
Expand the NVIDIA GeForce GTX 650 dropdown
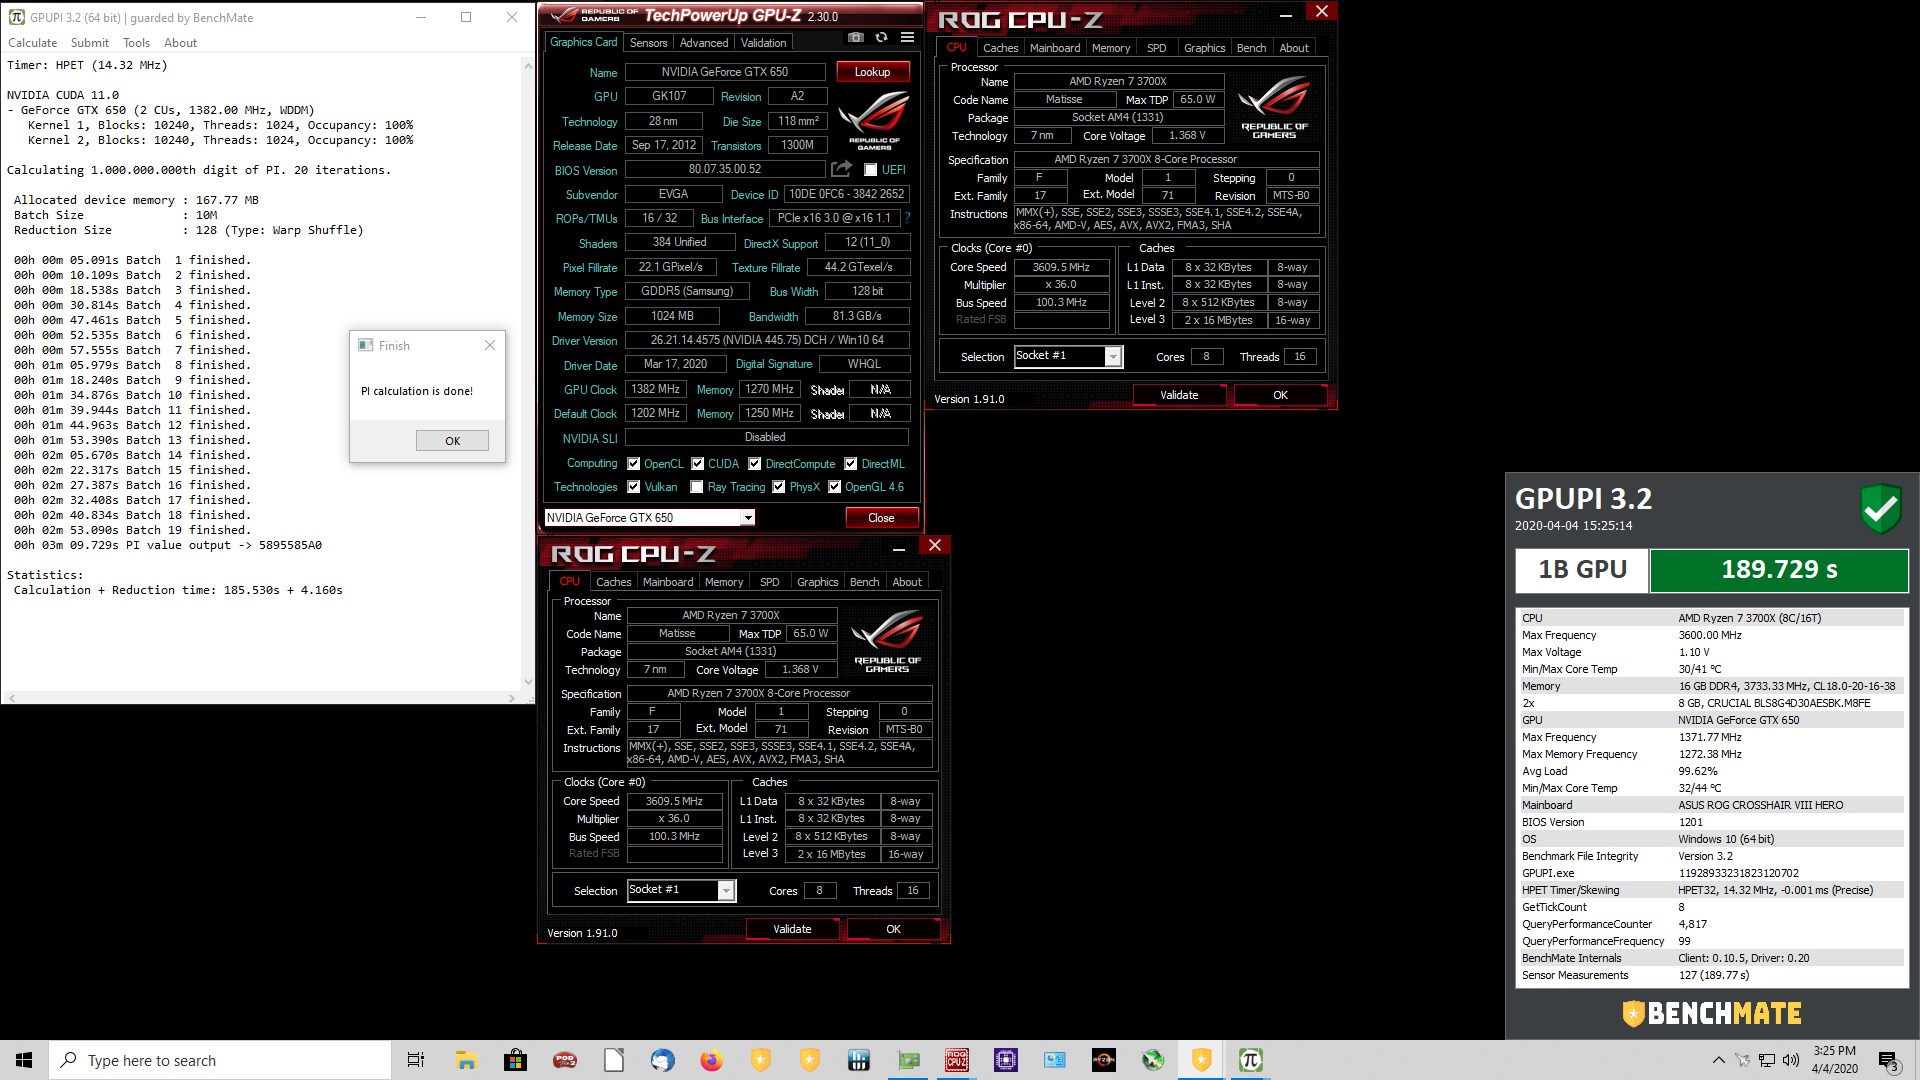747,518
